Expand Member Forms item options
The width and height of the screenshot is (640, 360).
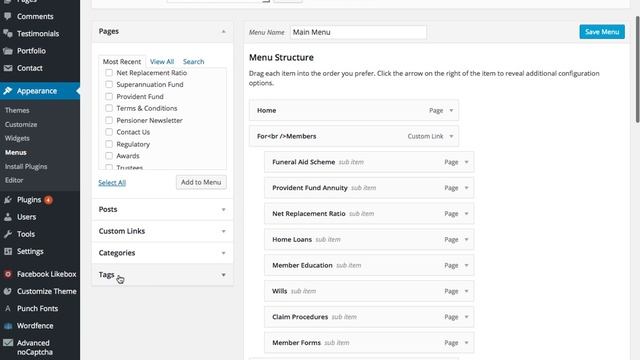[x=466, y=343]
